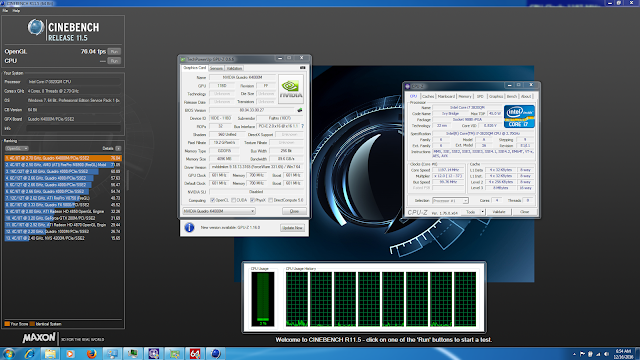This screenshot has height=360, width=640.
Task: Click the GPU-Z green taskbar icon
Action: point(174,354)
